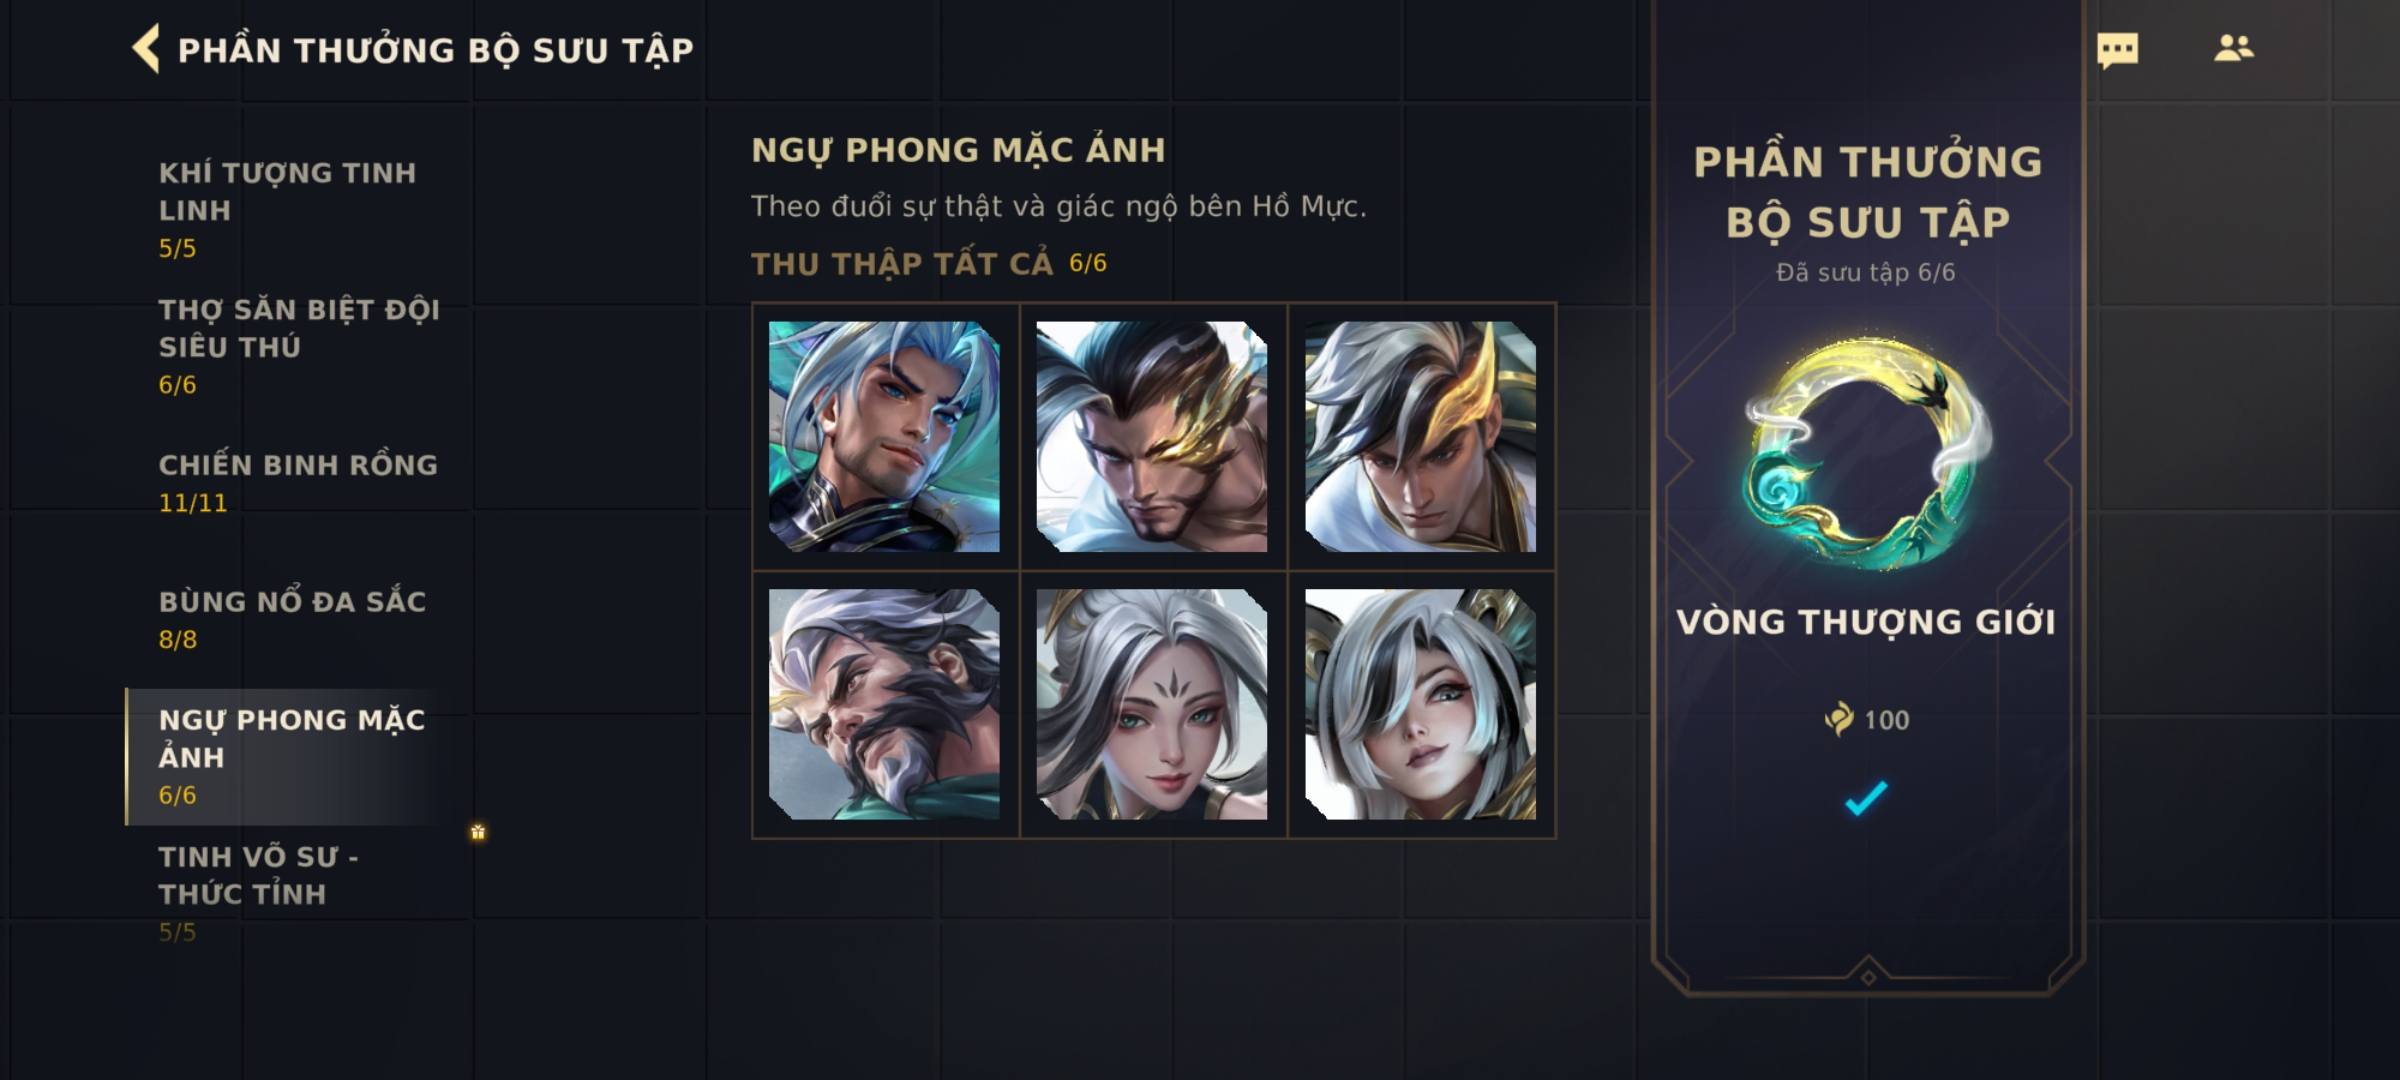Open the Tinh Võ Sư - Thức Tỉnh collection

(x=290, y=893)
